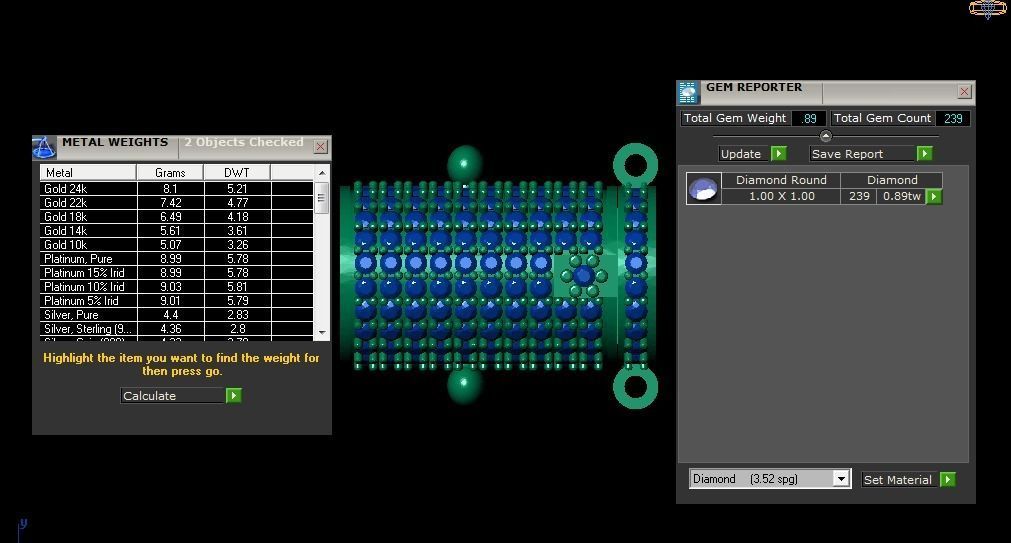Click the Metal column header
Image resolution: width=1011 pixels, height=543 pixels.
point(88,172)
